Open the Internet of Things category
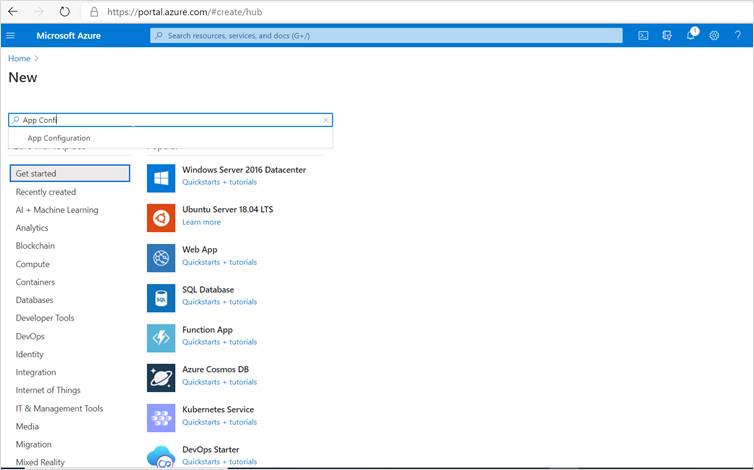754x470 pixels. tap(48, 390)
